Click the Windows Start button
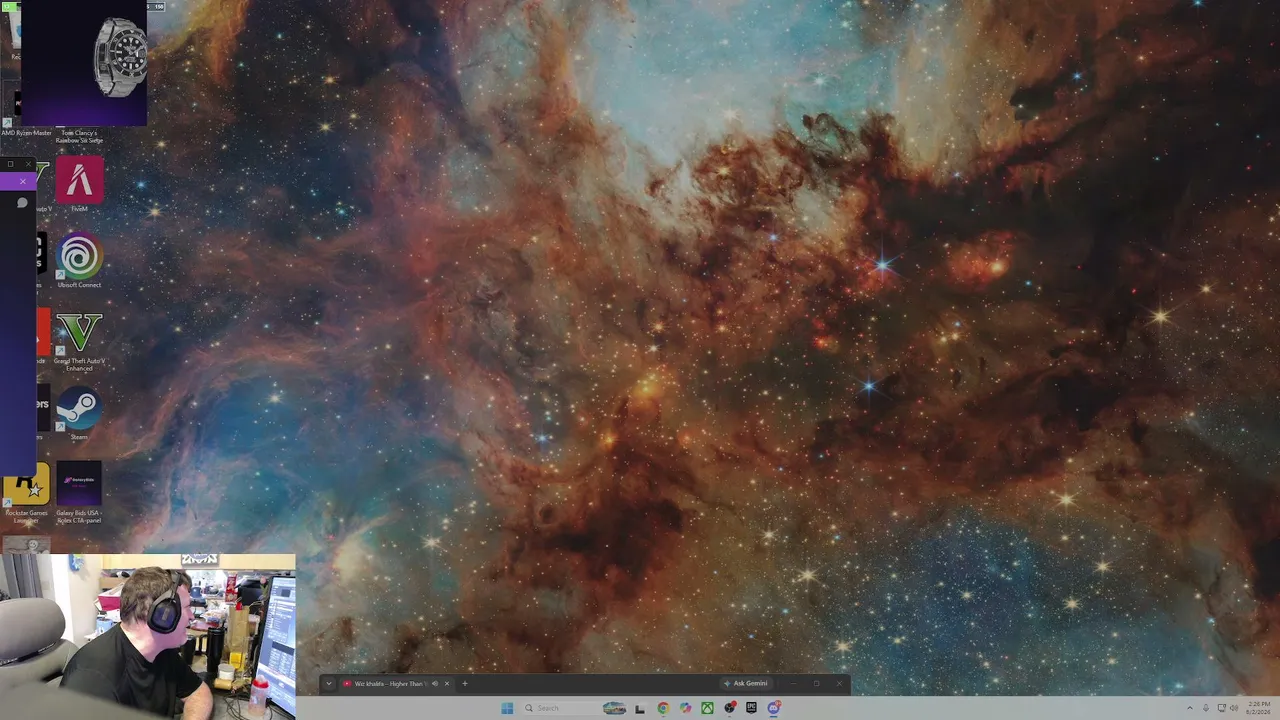This screenshot has height=720, width=1280. coord(507,708)
